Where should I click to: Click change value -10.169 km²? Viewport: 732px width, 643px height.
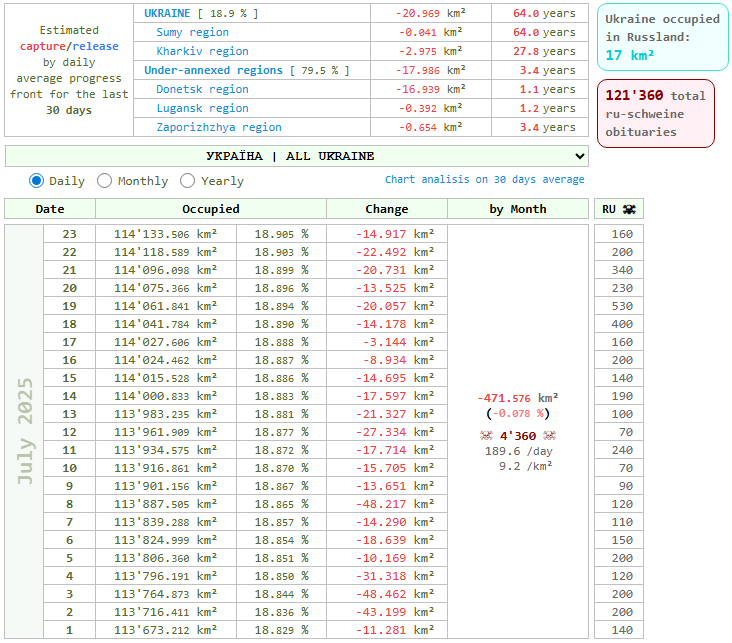point(395,558)
